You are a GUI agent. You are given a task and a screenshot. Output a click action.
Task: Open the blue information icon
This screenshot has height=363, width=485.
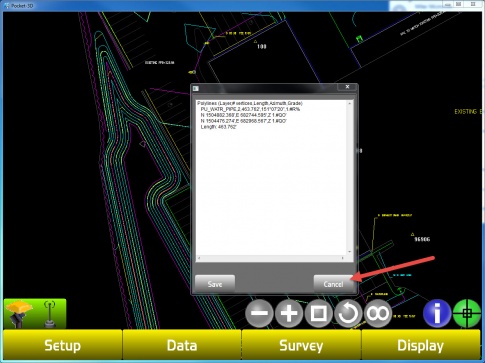click(x=437, y=313)
